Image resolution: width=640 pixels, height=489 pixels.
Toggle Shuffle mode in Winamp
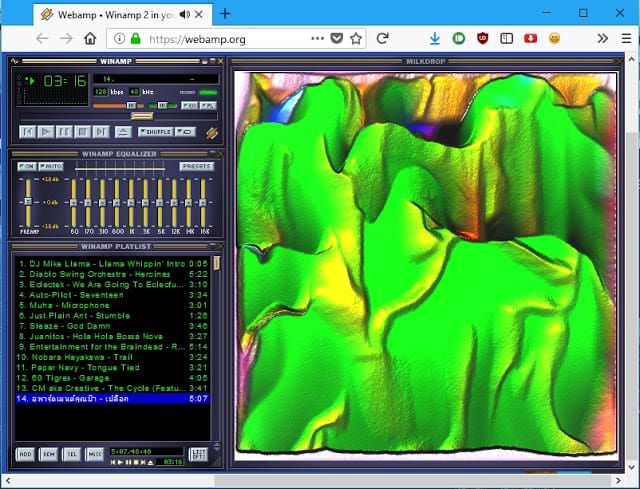point(155,132)
